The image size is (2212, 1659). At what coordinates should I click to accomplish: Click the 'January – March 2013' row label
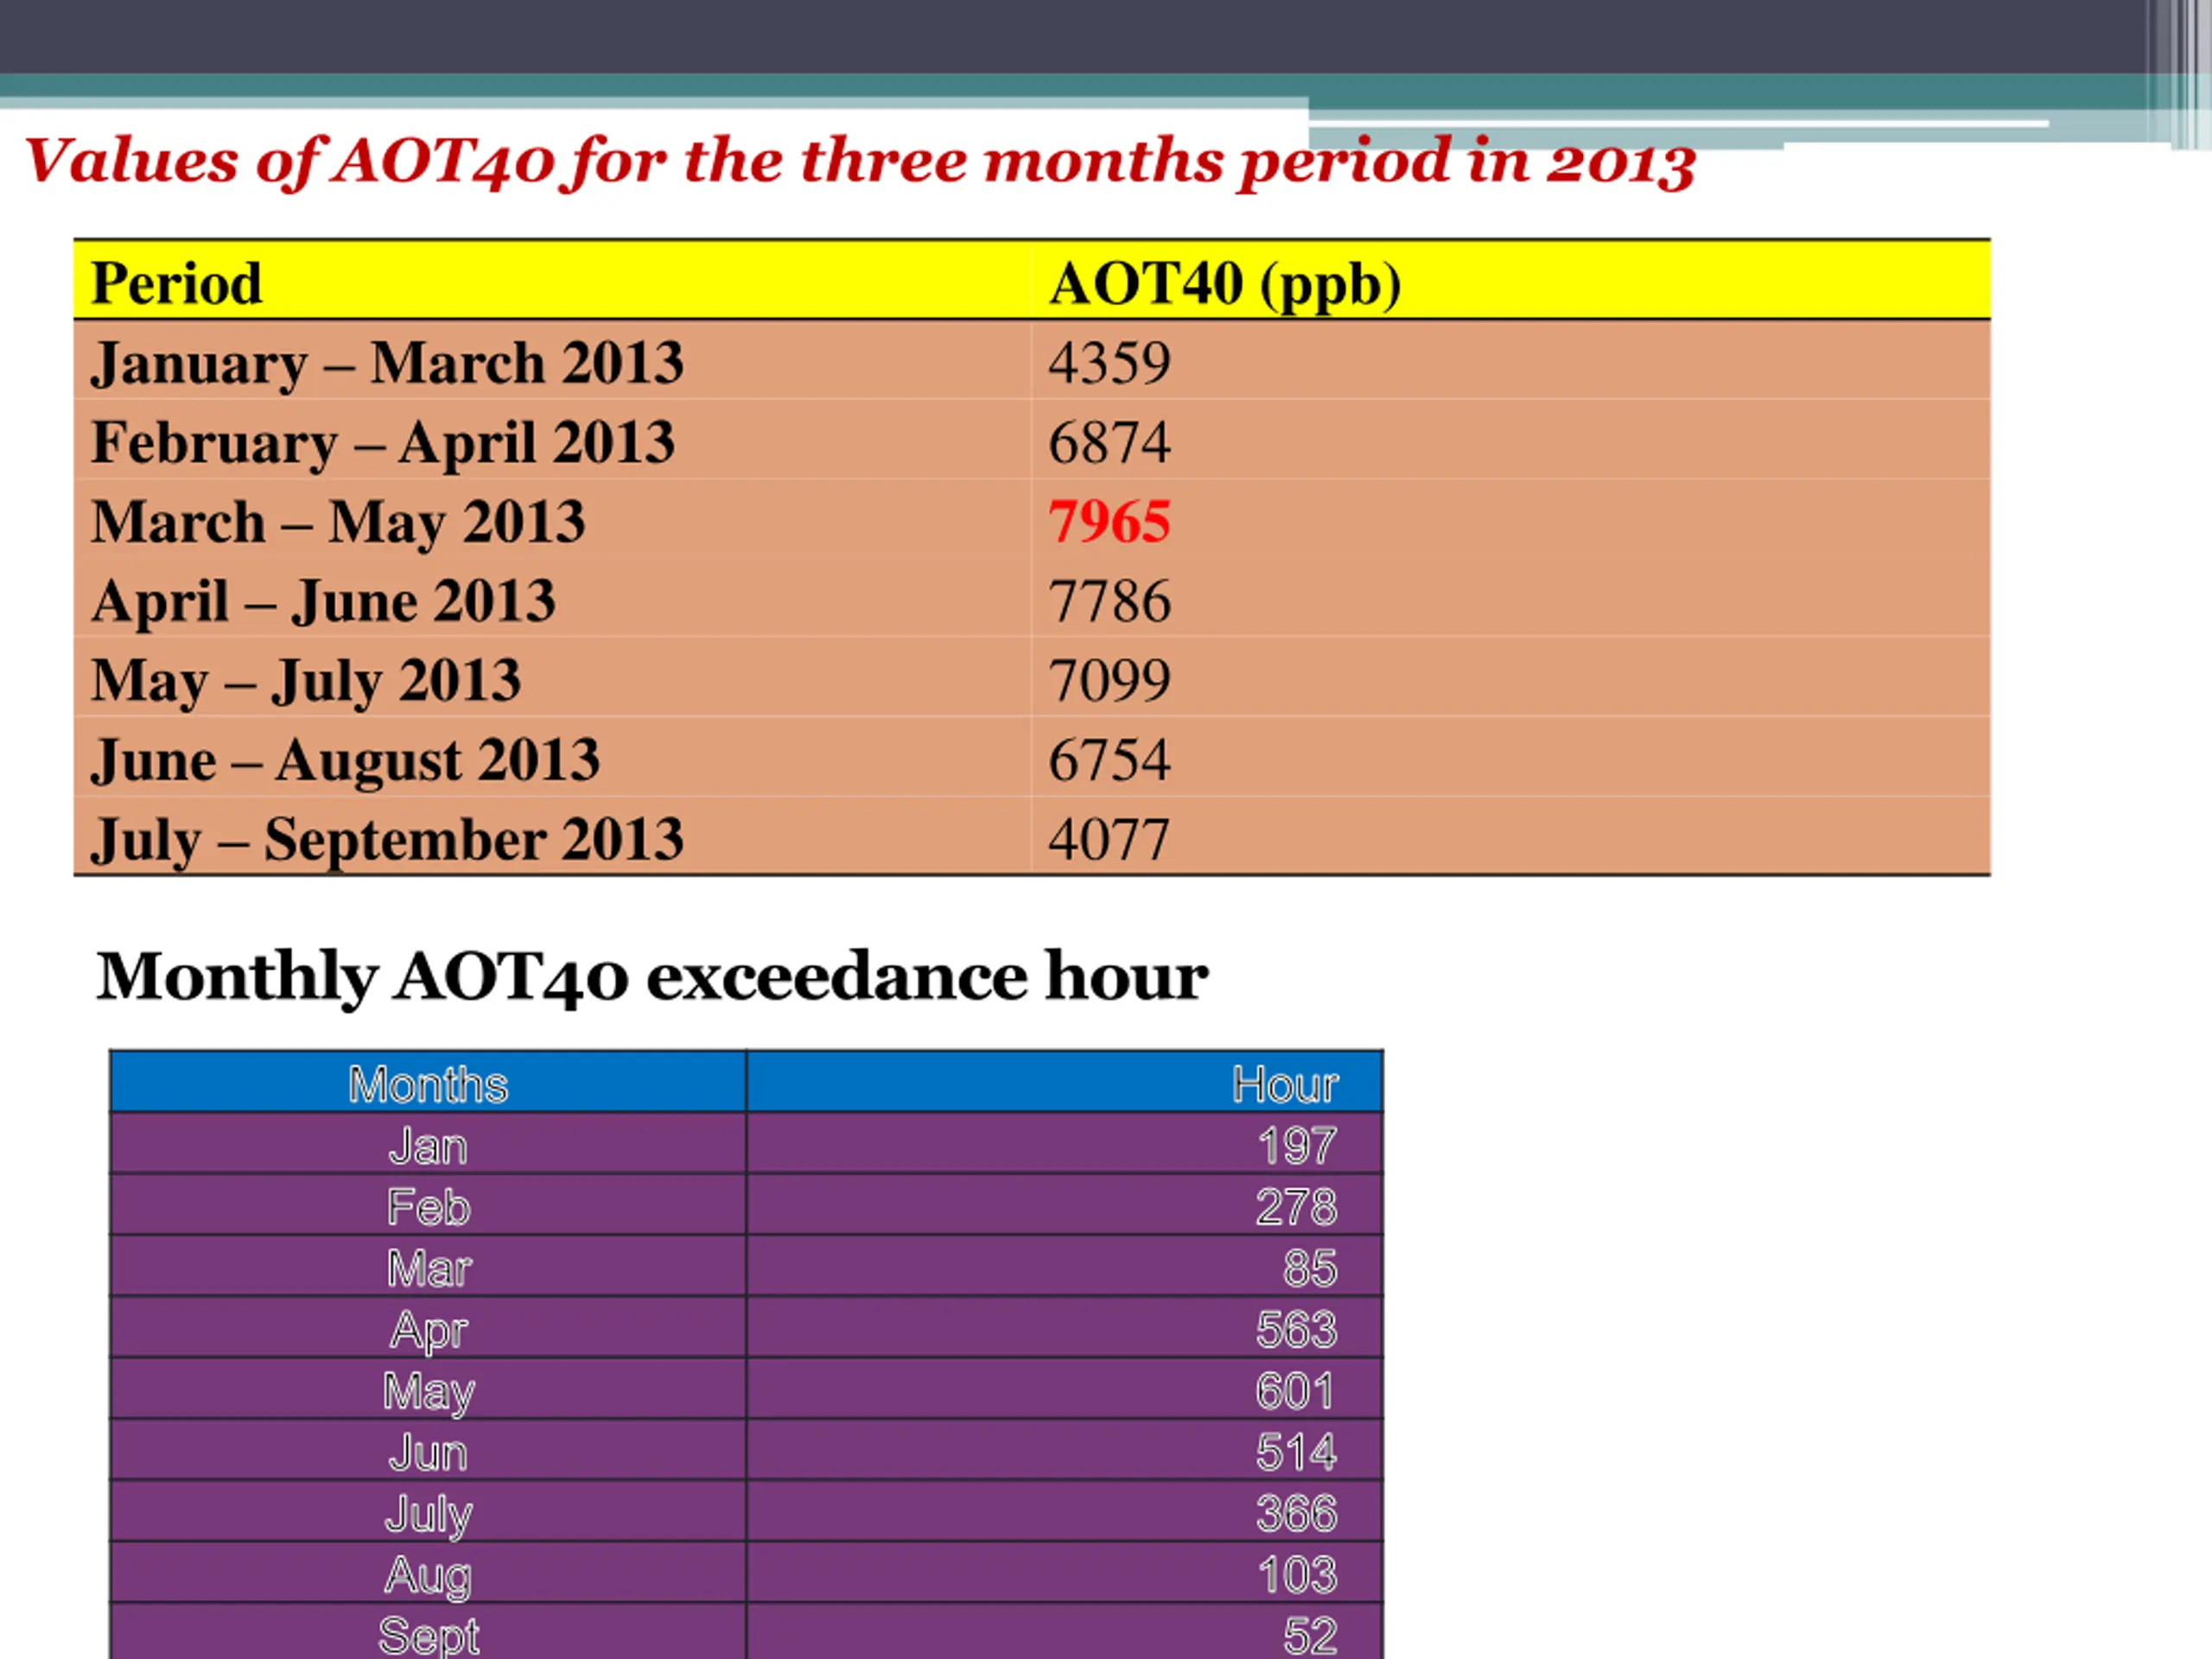387,363
